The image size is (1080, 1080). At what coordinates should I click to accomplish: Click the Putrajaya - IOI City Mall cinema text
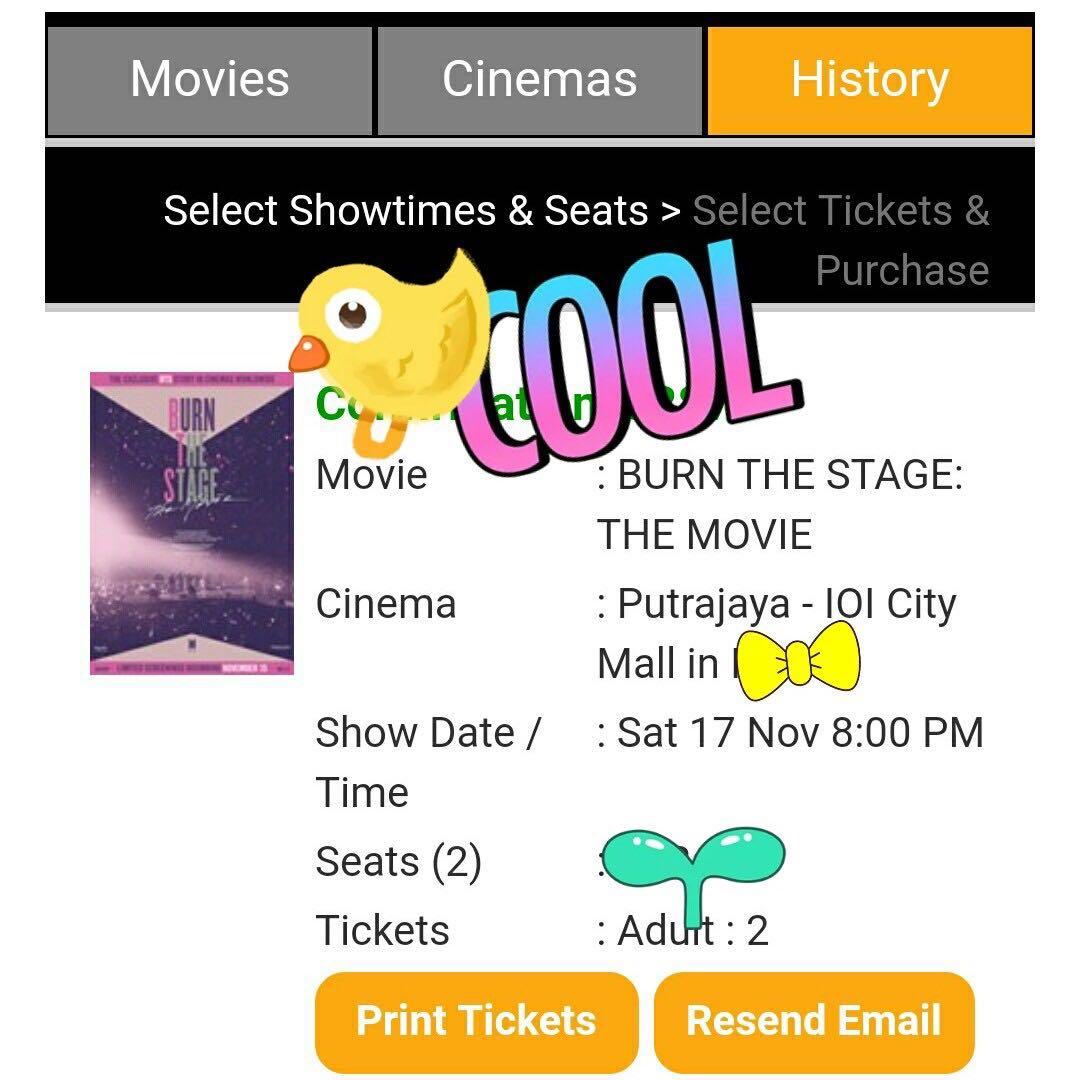click(x=777, y=634)
